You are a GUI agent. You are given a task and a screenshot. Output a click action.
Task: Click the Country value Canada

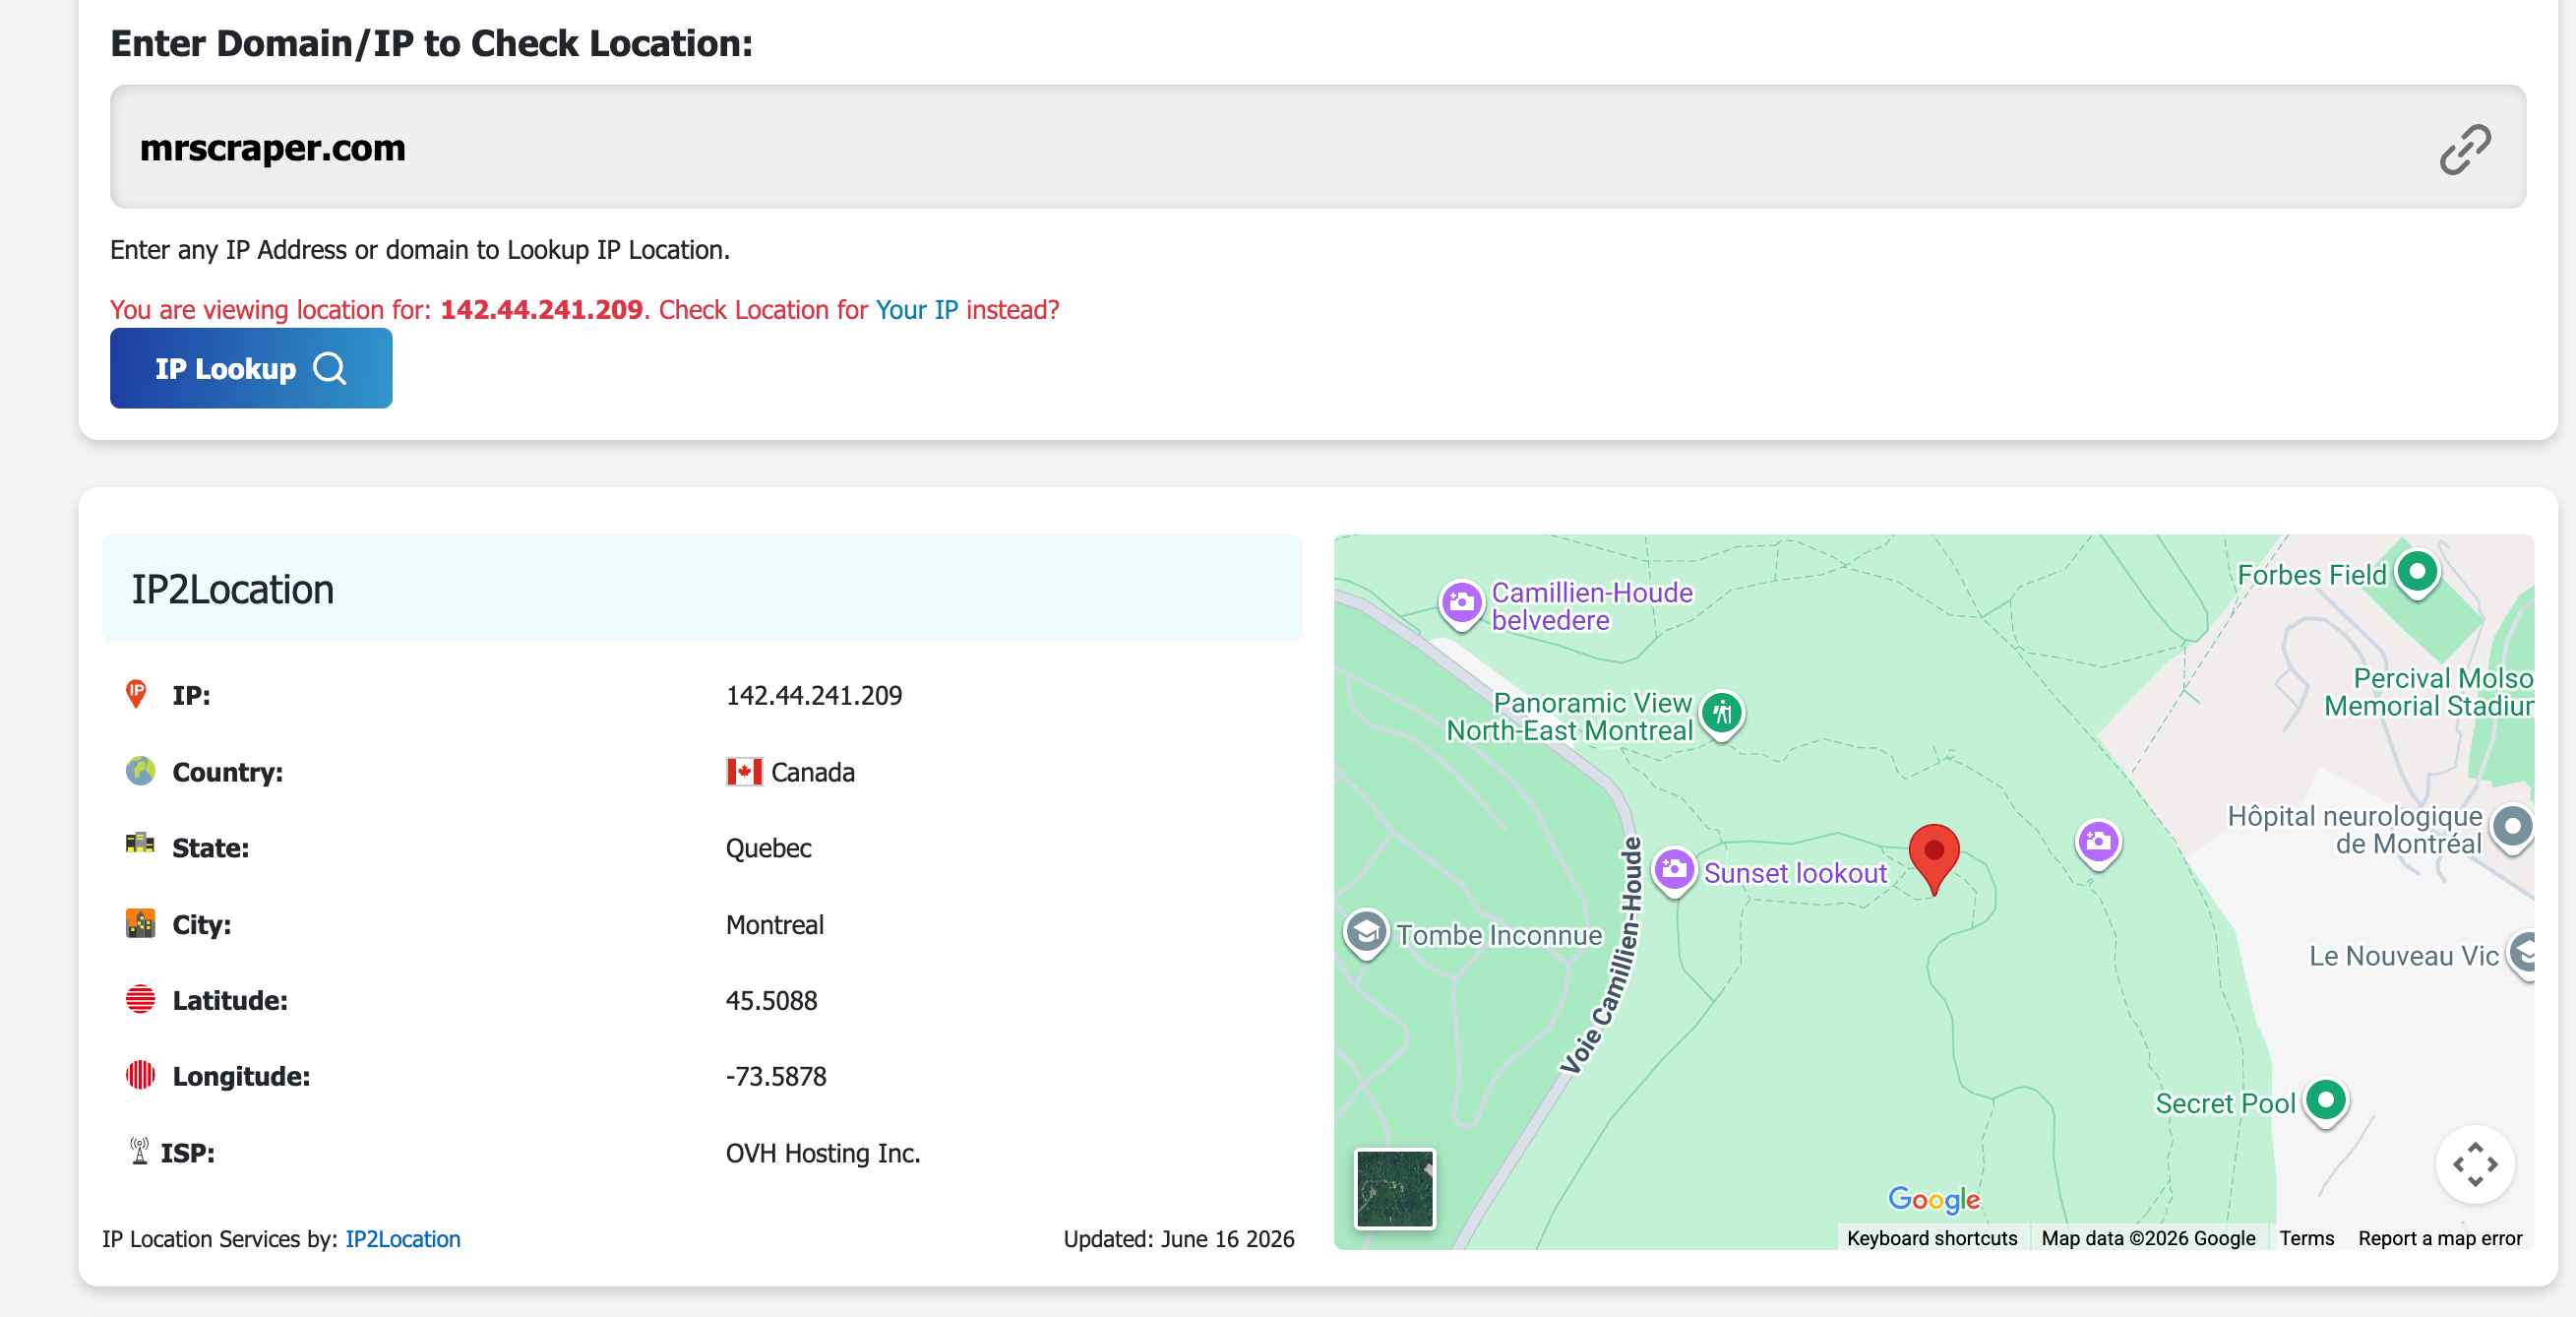click(812, 773)
